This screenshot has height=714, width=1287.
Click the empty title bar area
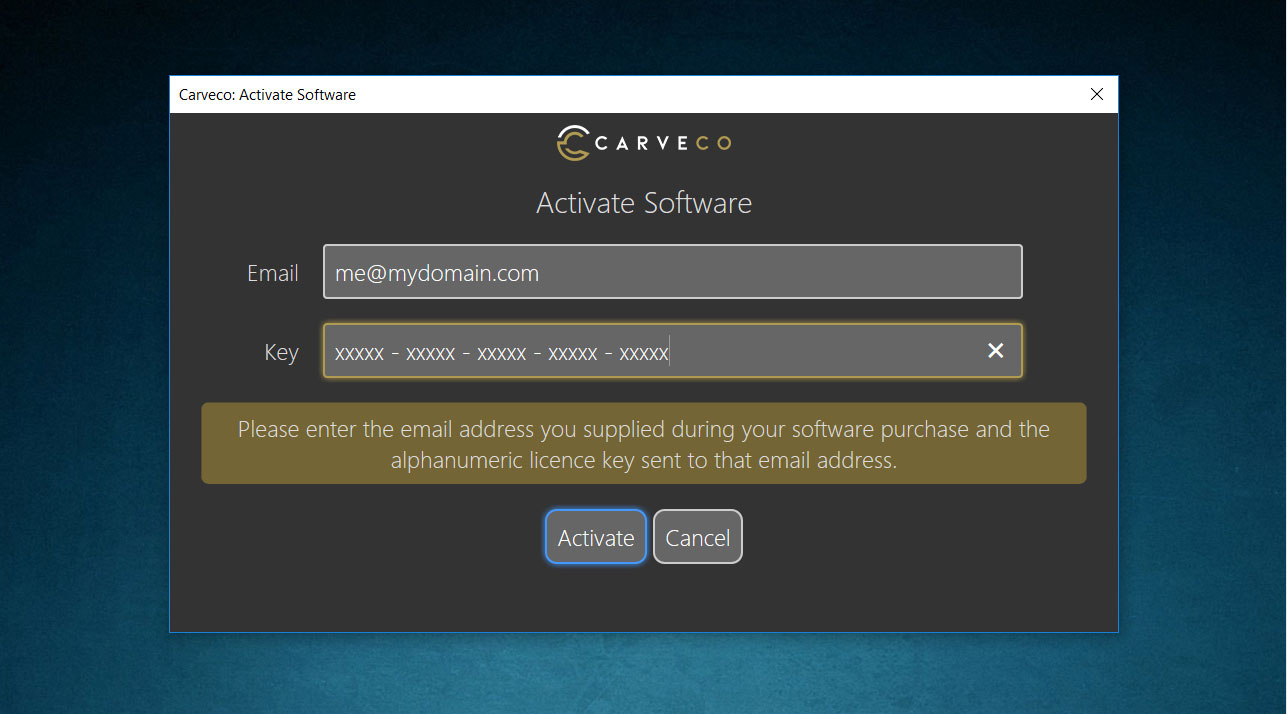(700, 95)
